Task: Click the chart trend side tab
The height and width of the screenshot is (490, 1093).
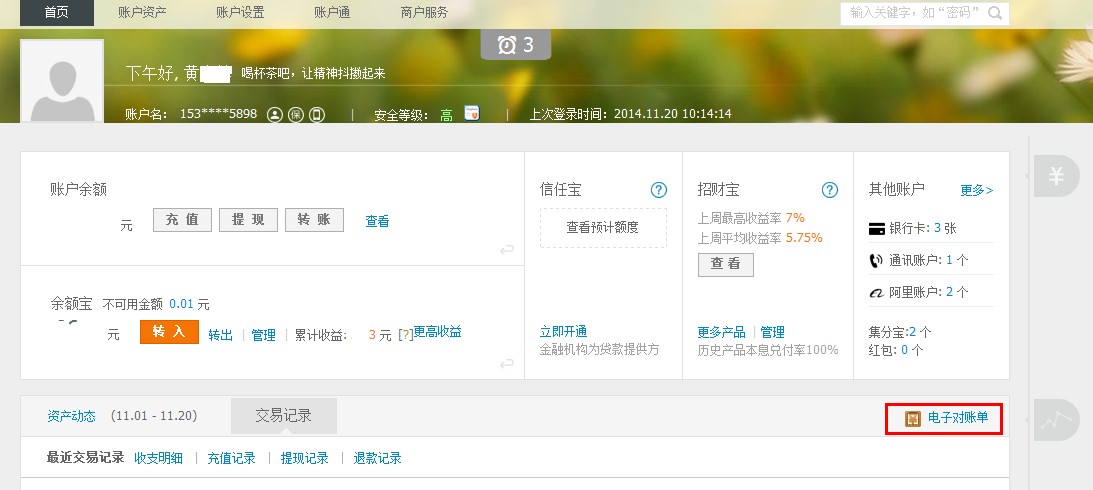Action: (x=1055, y=421)
